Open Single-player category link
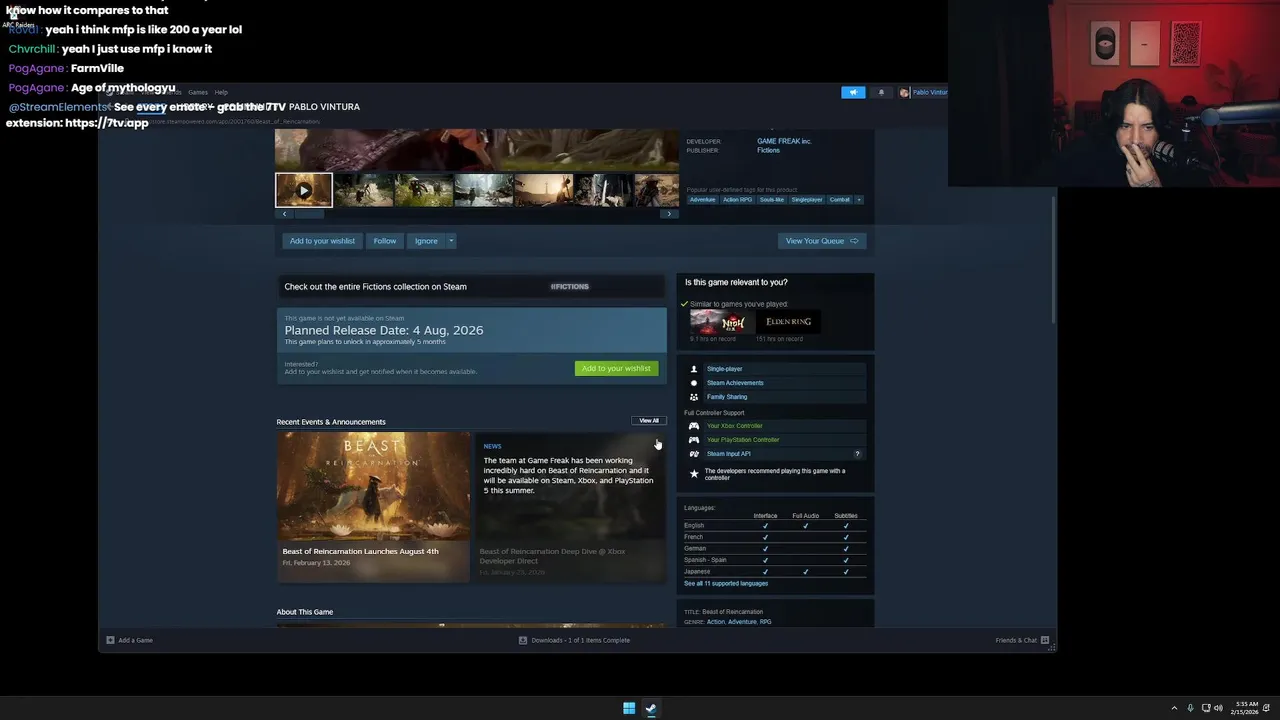Viewport: 1280px width, 720px height. [724, 369]
